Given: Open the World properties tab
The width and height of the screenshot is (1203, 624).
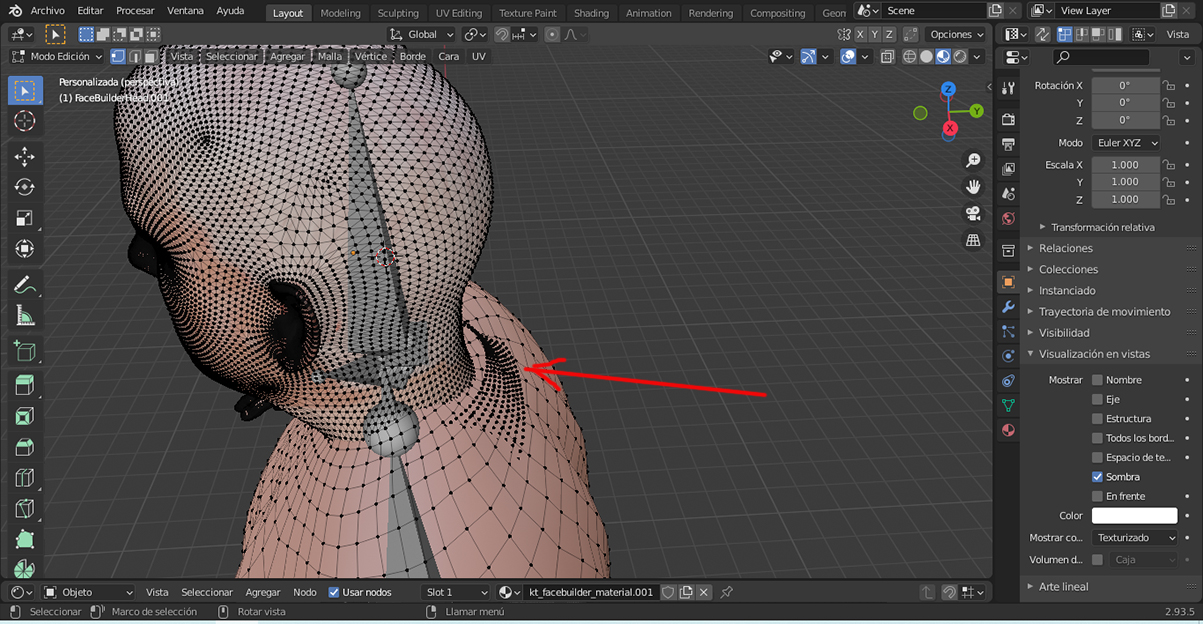Looking at the screenshot, I should click(1008, 219).
